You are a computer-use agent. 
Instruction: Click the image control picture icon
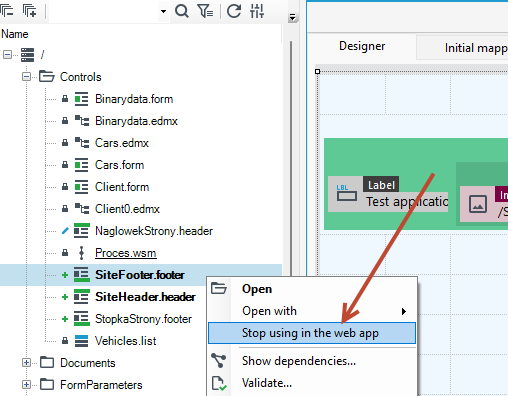click(478, 204)
